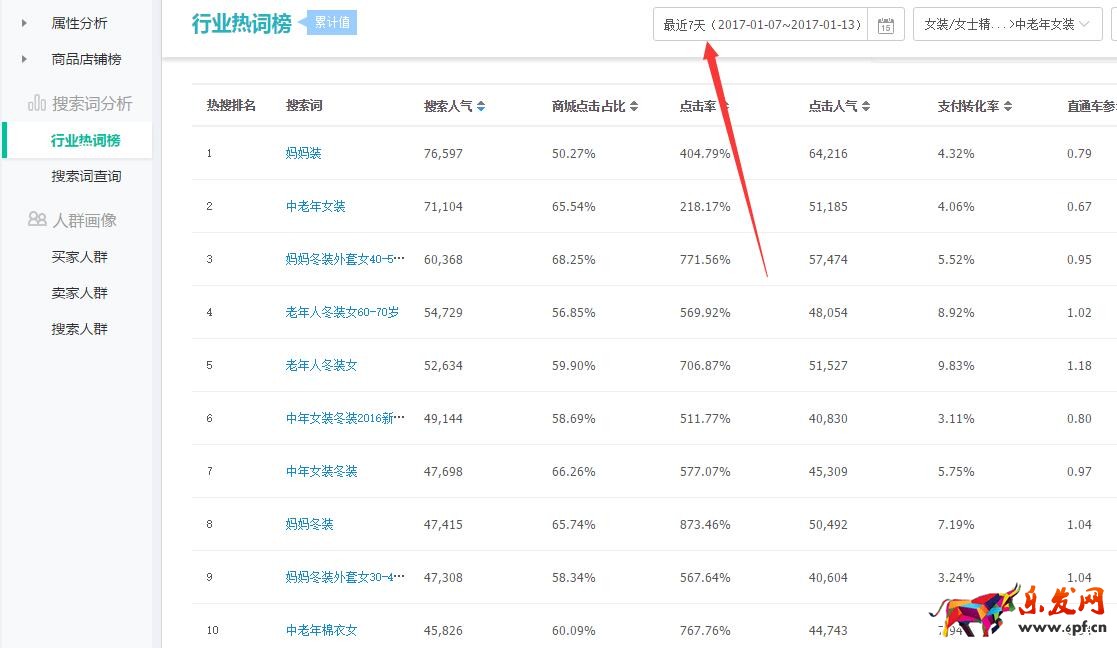The image size is (1117, 648).
Task: Sort by 点击人气 column arrows
Action: tap(865, 106)
